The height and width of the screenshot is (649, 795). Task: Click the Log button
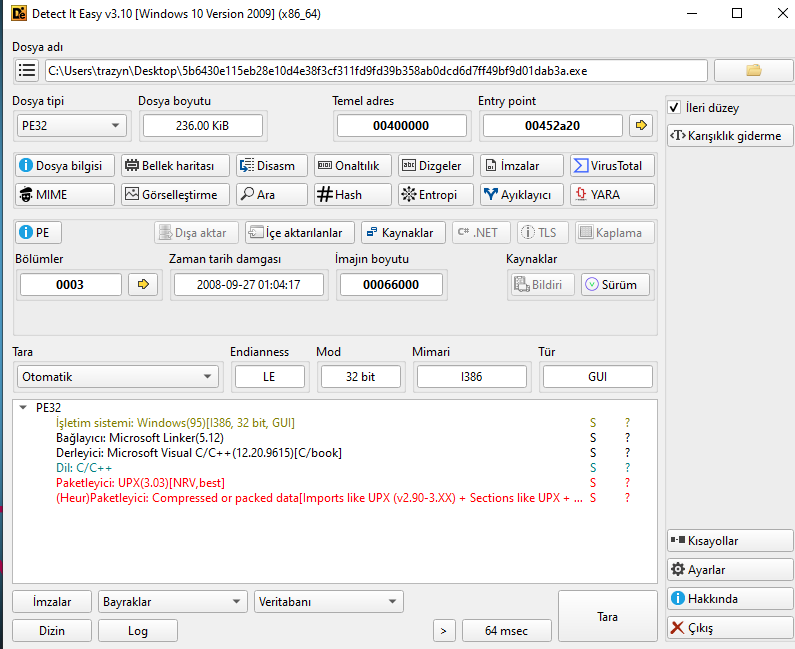coord(137,631)
